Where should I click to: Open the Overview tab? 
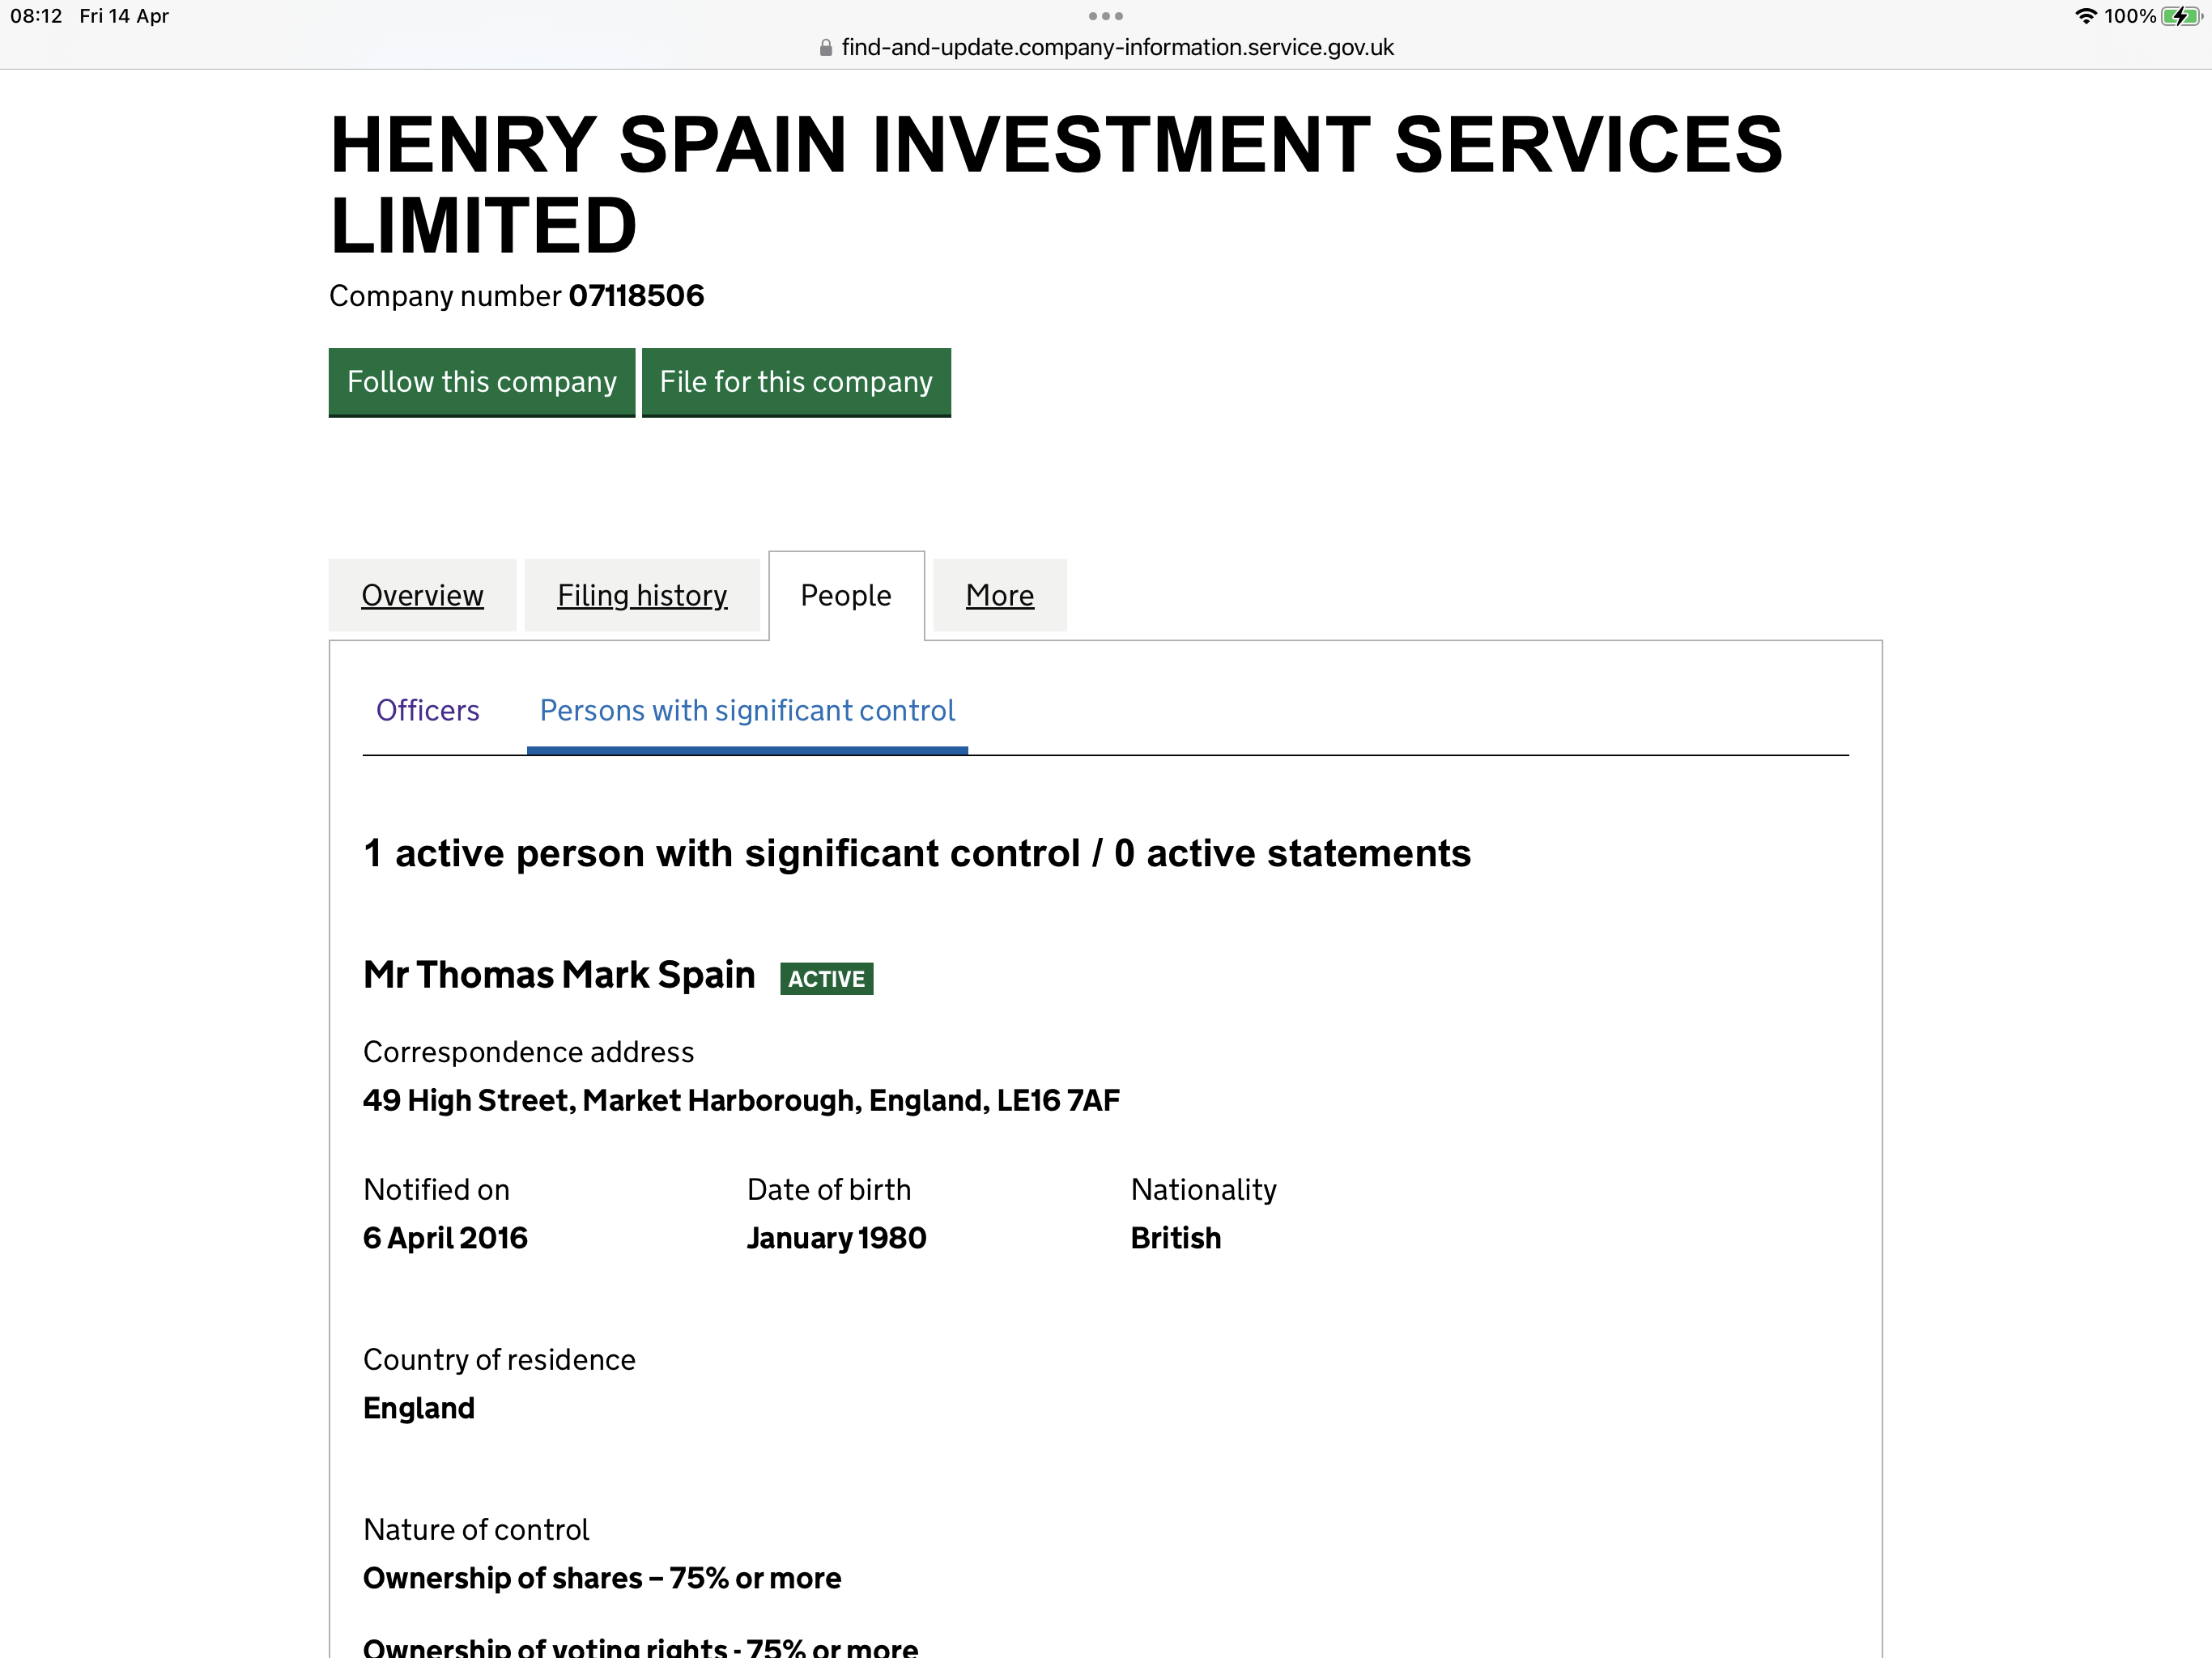click(x=422, y=595)
